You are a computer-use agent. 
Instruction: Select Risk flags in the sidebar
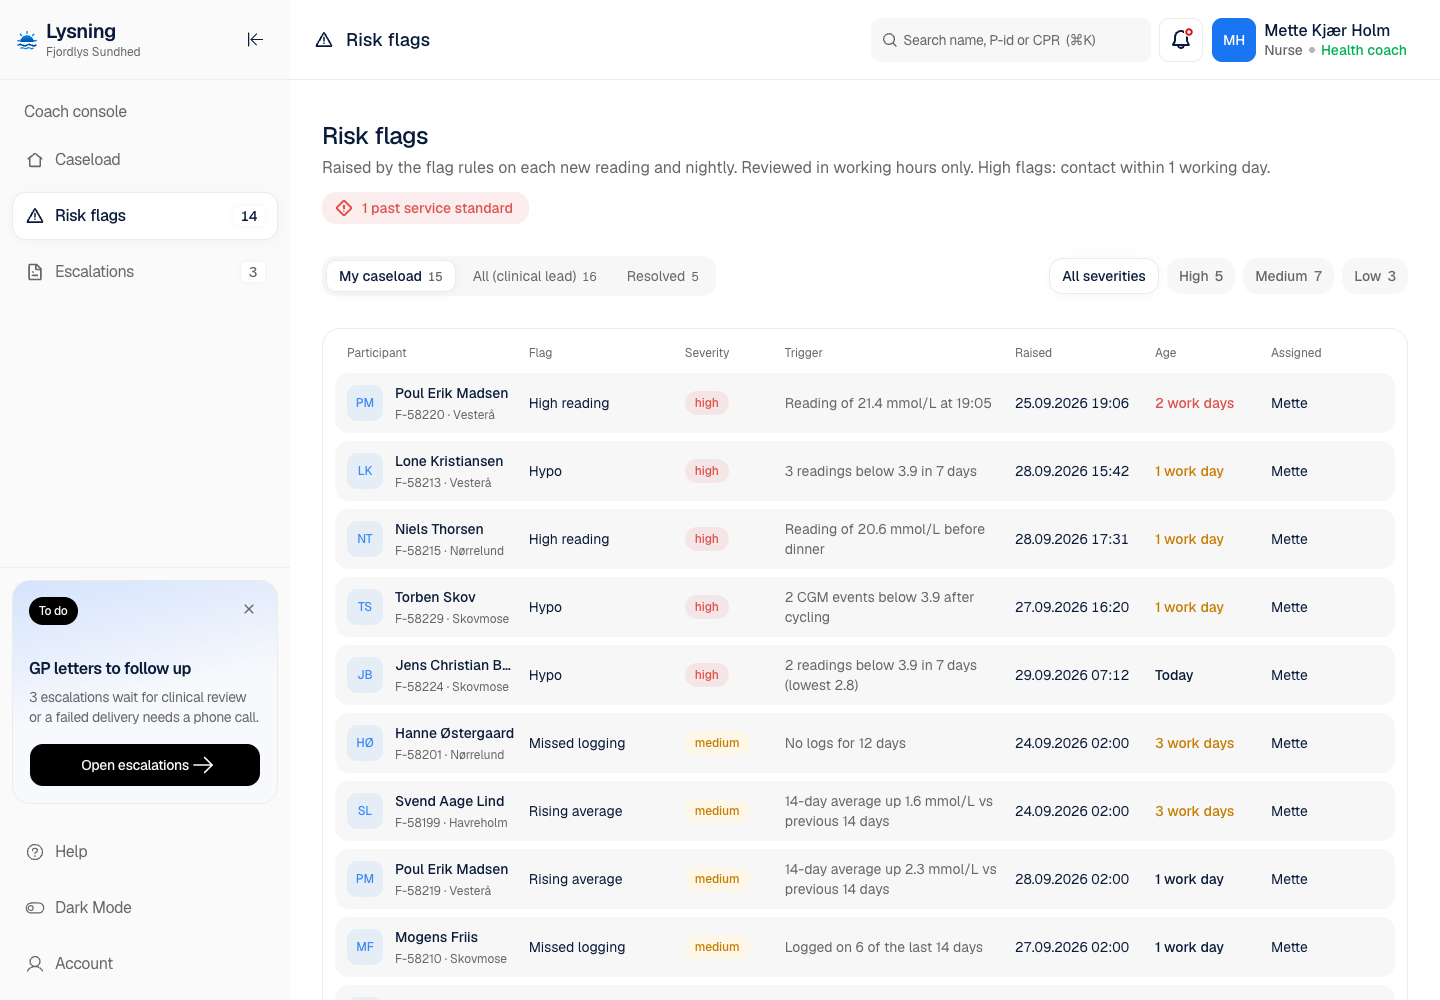click(145, 216)
